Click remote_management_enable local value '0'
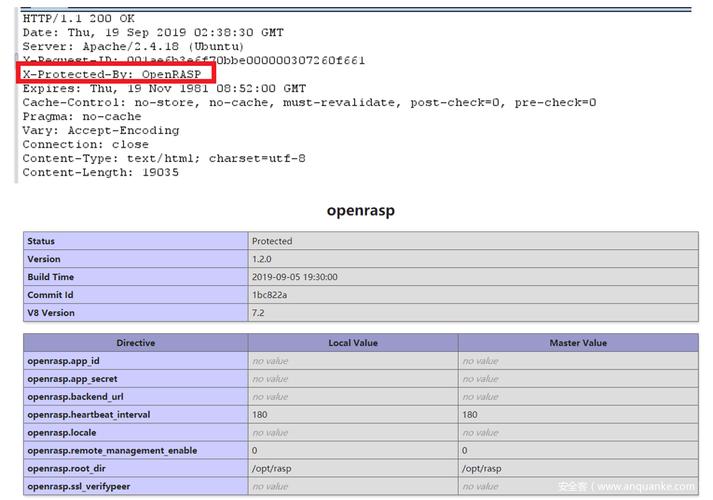 254,450
